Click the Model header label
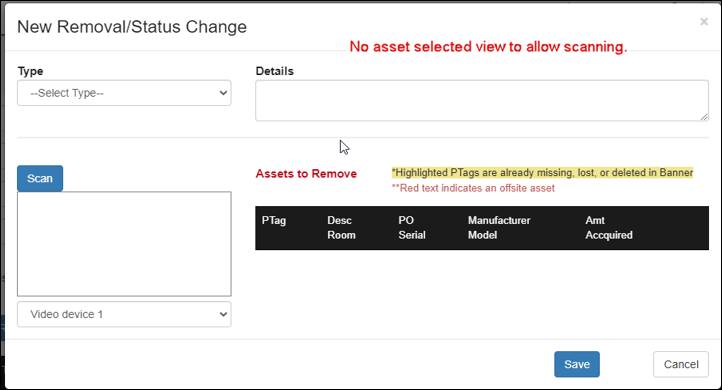The height and width of the screenshot is (390, 722). 483,235
